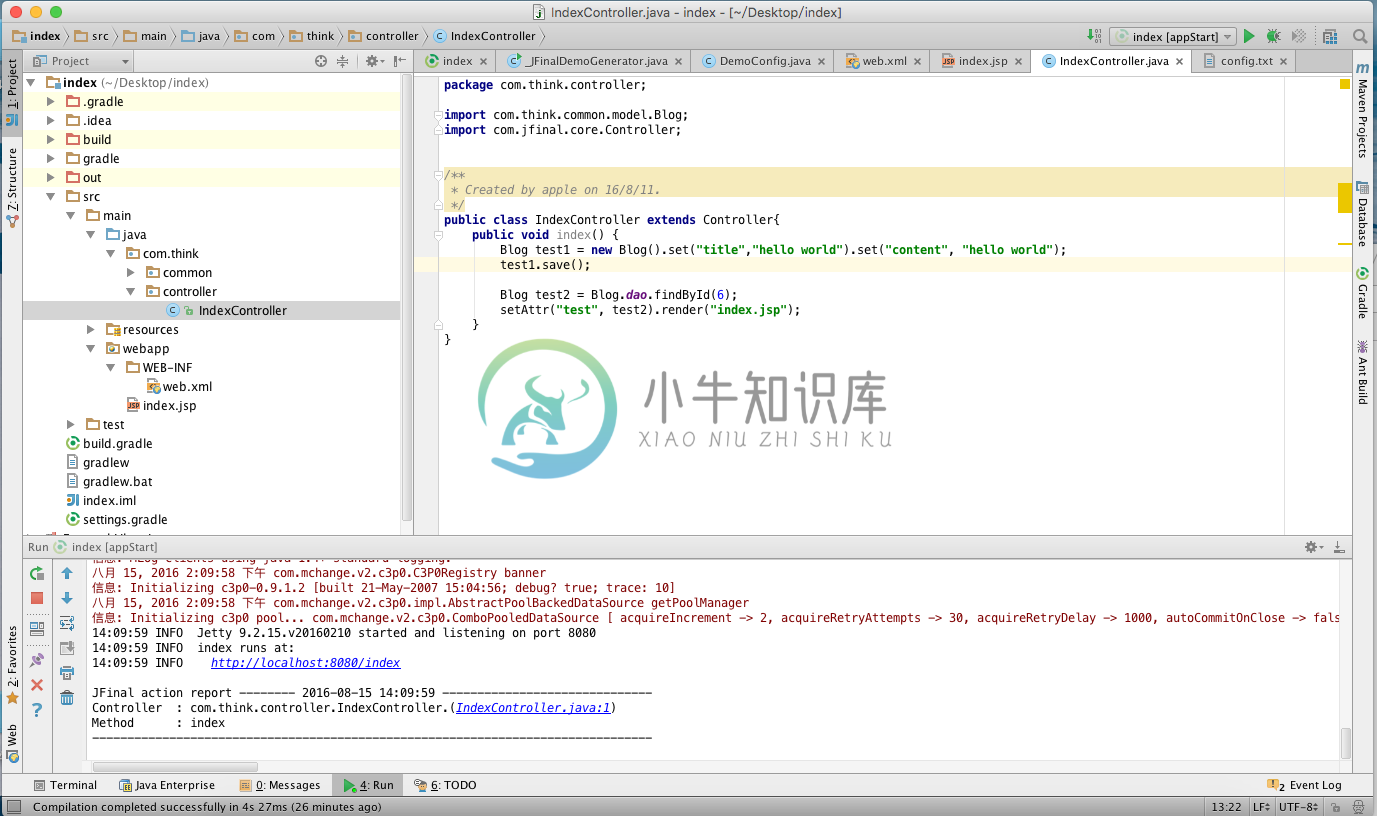Open Maven Projects side panel
Viewport: 1377px width, 816px height.
click(1362, 110)
